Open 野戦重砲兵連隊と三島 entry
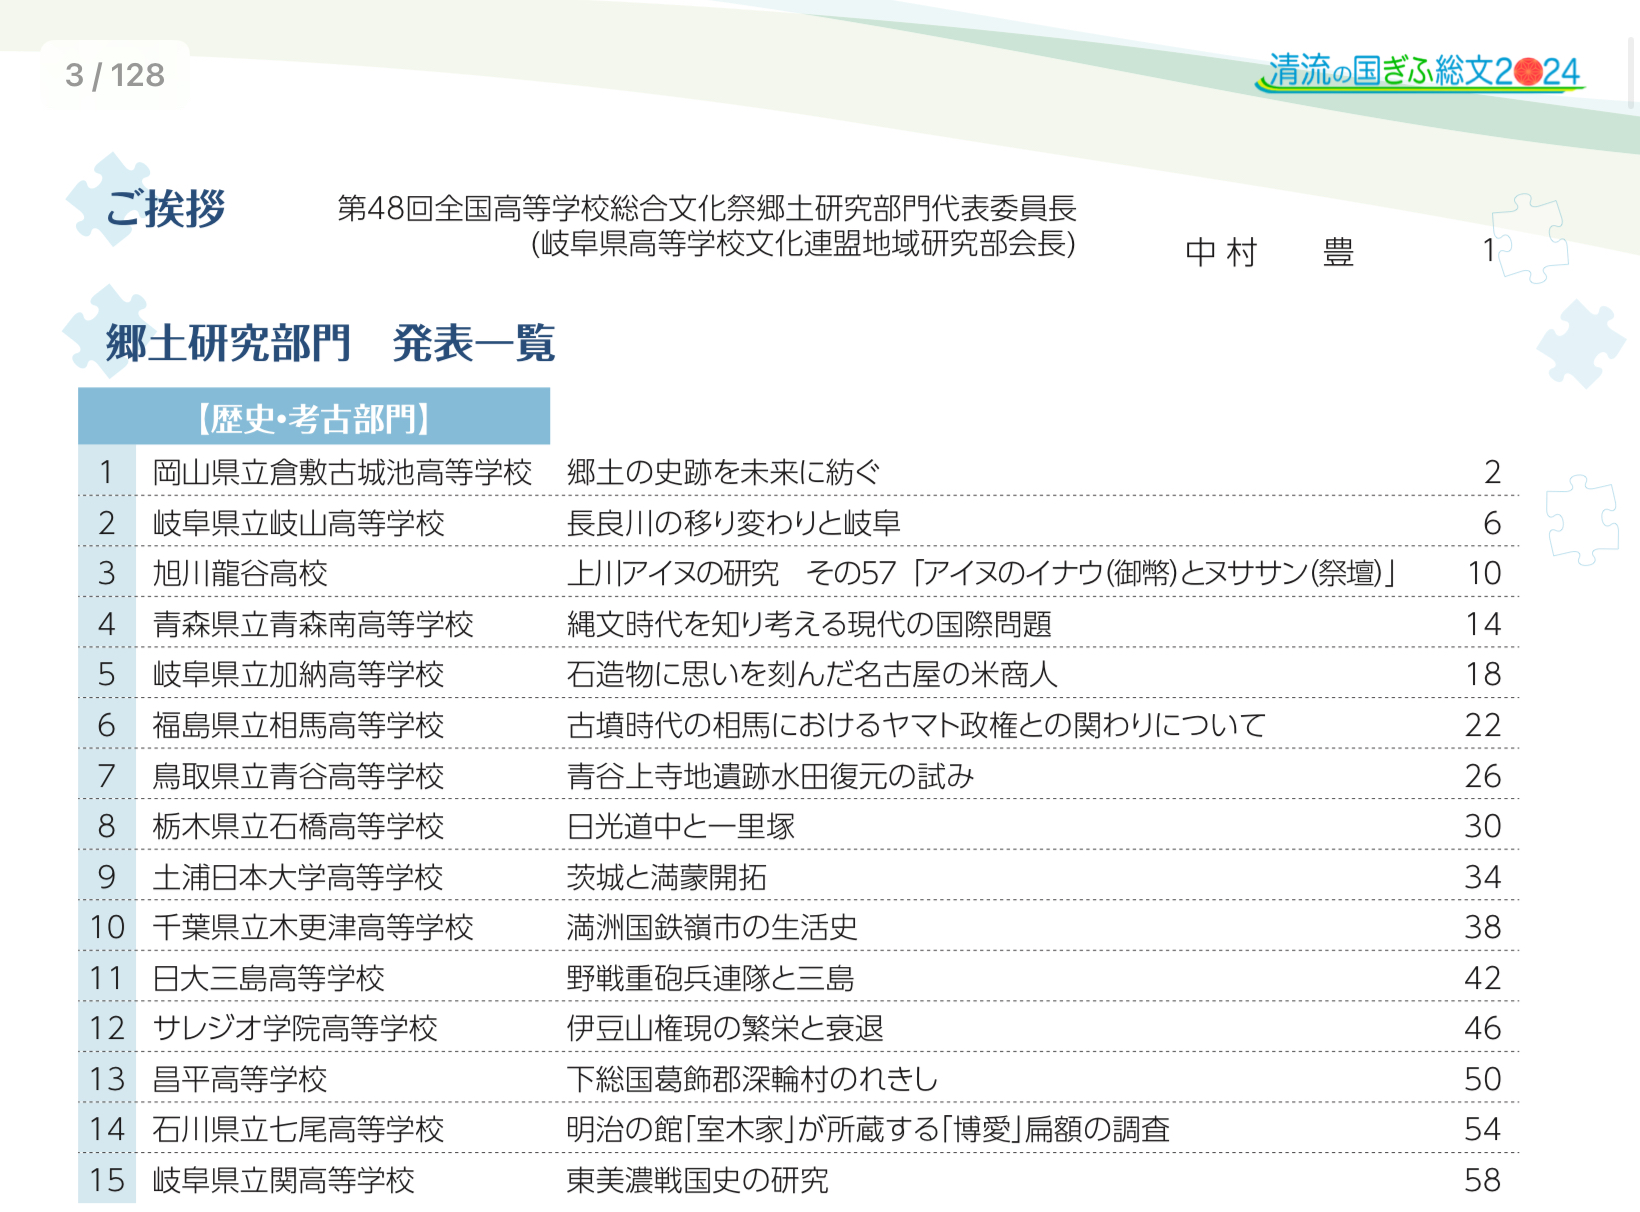1640x1212 pixels. 710,978
